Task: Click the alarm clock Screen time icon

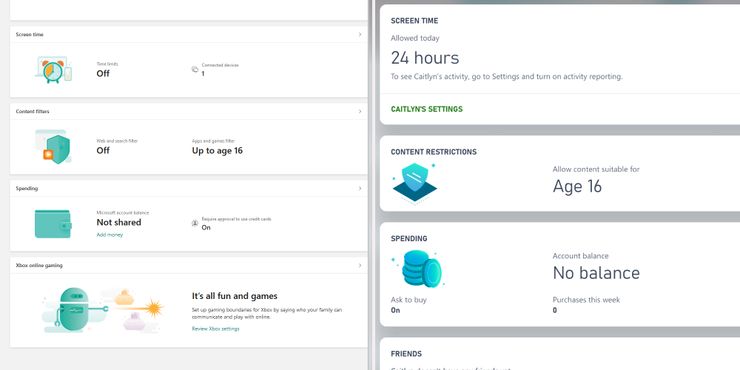Action: tap(53, 69)
